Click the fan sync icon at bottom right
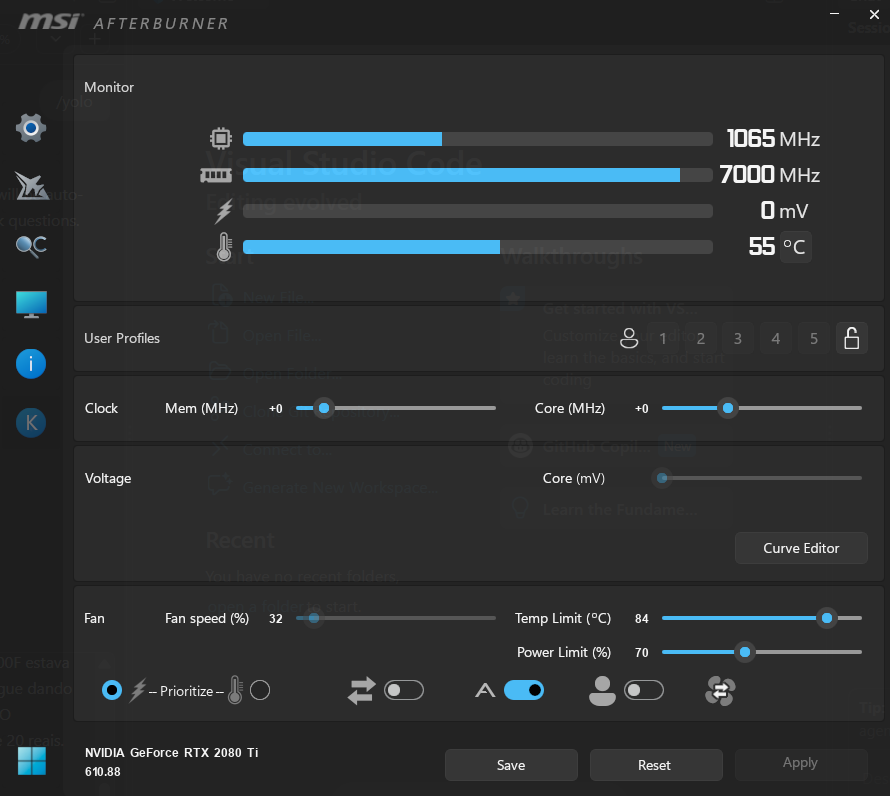The width and height of the screenshot is (890, 796). [x=720, y=691]
